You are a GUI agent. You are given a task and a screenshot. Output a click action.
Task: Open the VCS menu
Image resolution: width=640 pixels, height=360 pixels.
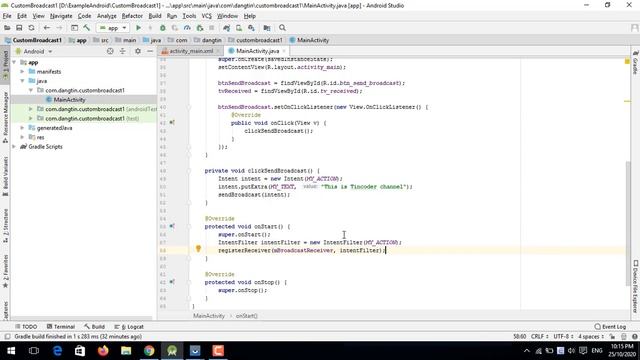[207, 16]
